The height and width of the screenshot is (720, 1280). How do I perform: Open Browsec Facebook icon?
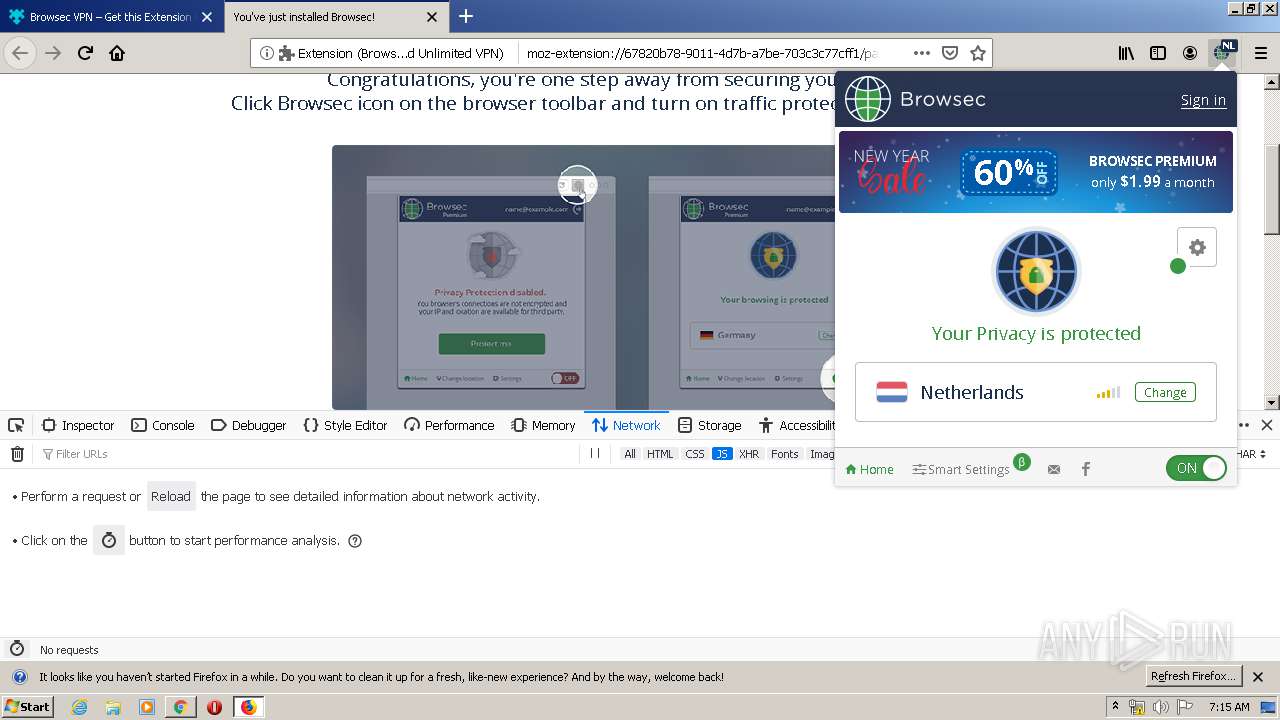coord(1086,469)
